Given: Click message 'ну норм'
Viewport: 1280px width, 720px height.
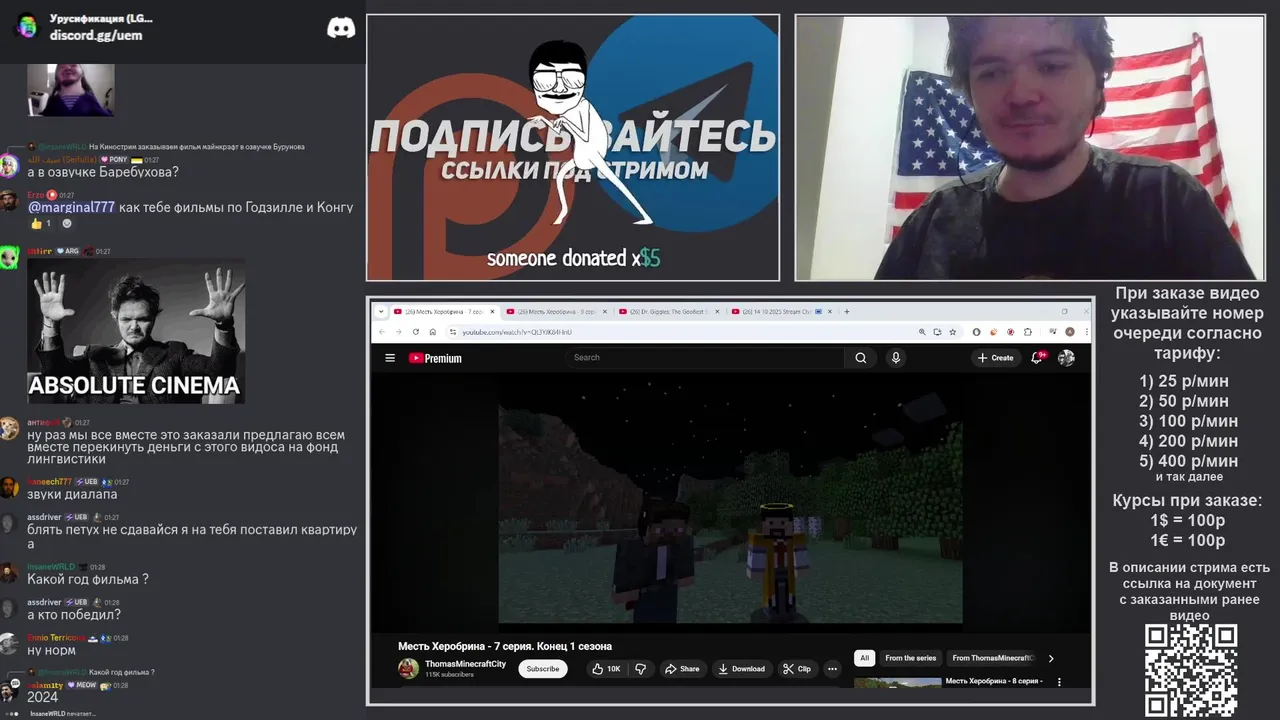Looking at the screenshot, I should pyautogui.click(x=49, y=650).
